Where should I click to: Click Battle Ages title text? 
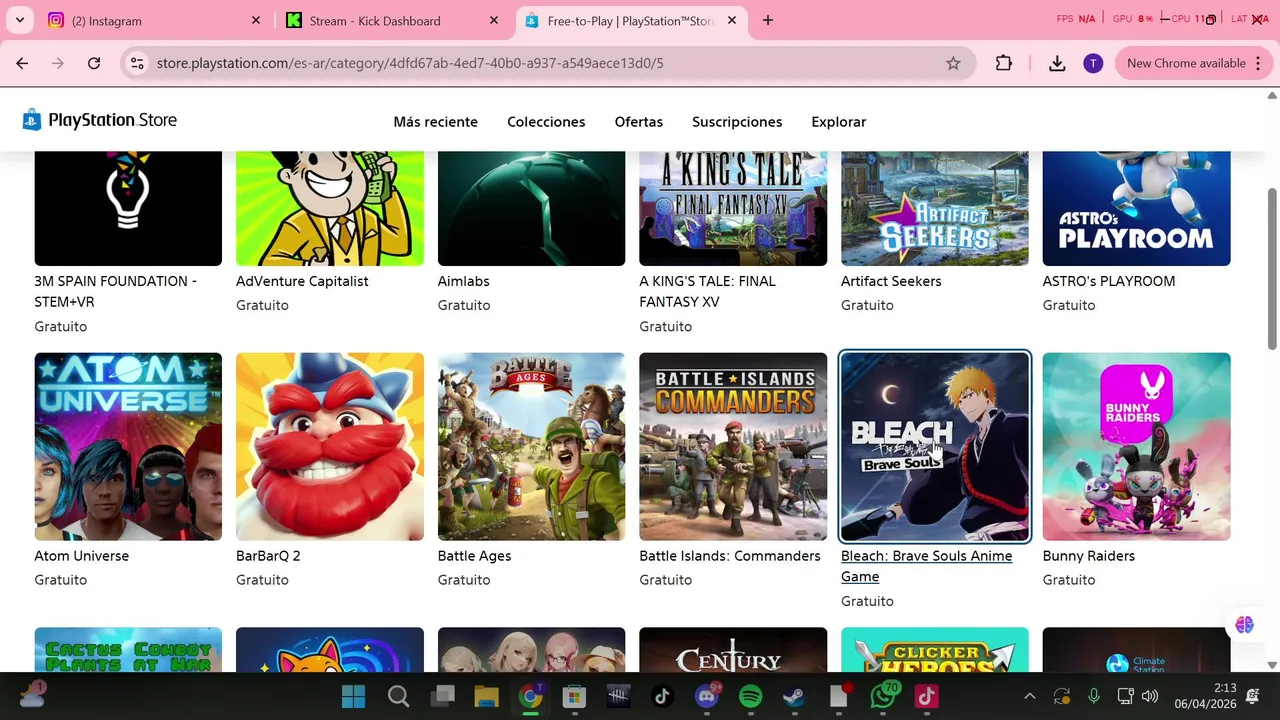tap(474, 556)
